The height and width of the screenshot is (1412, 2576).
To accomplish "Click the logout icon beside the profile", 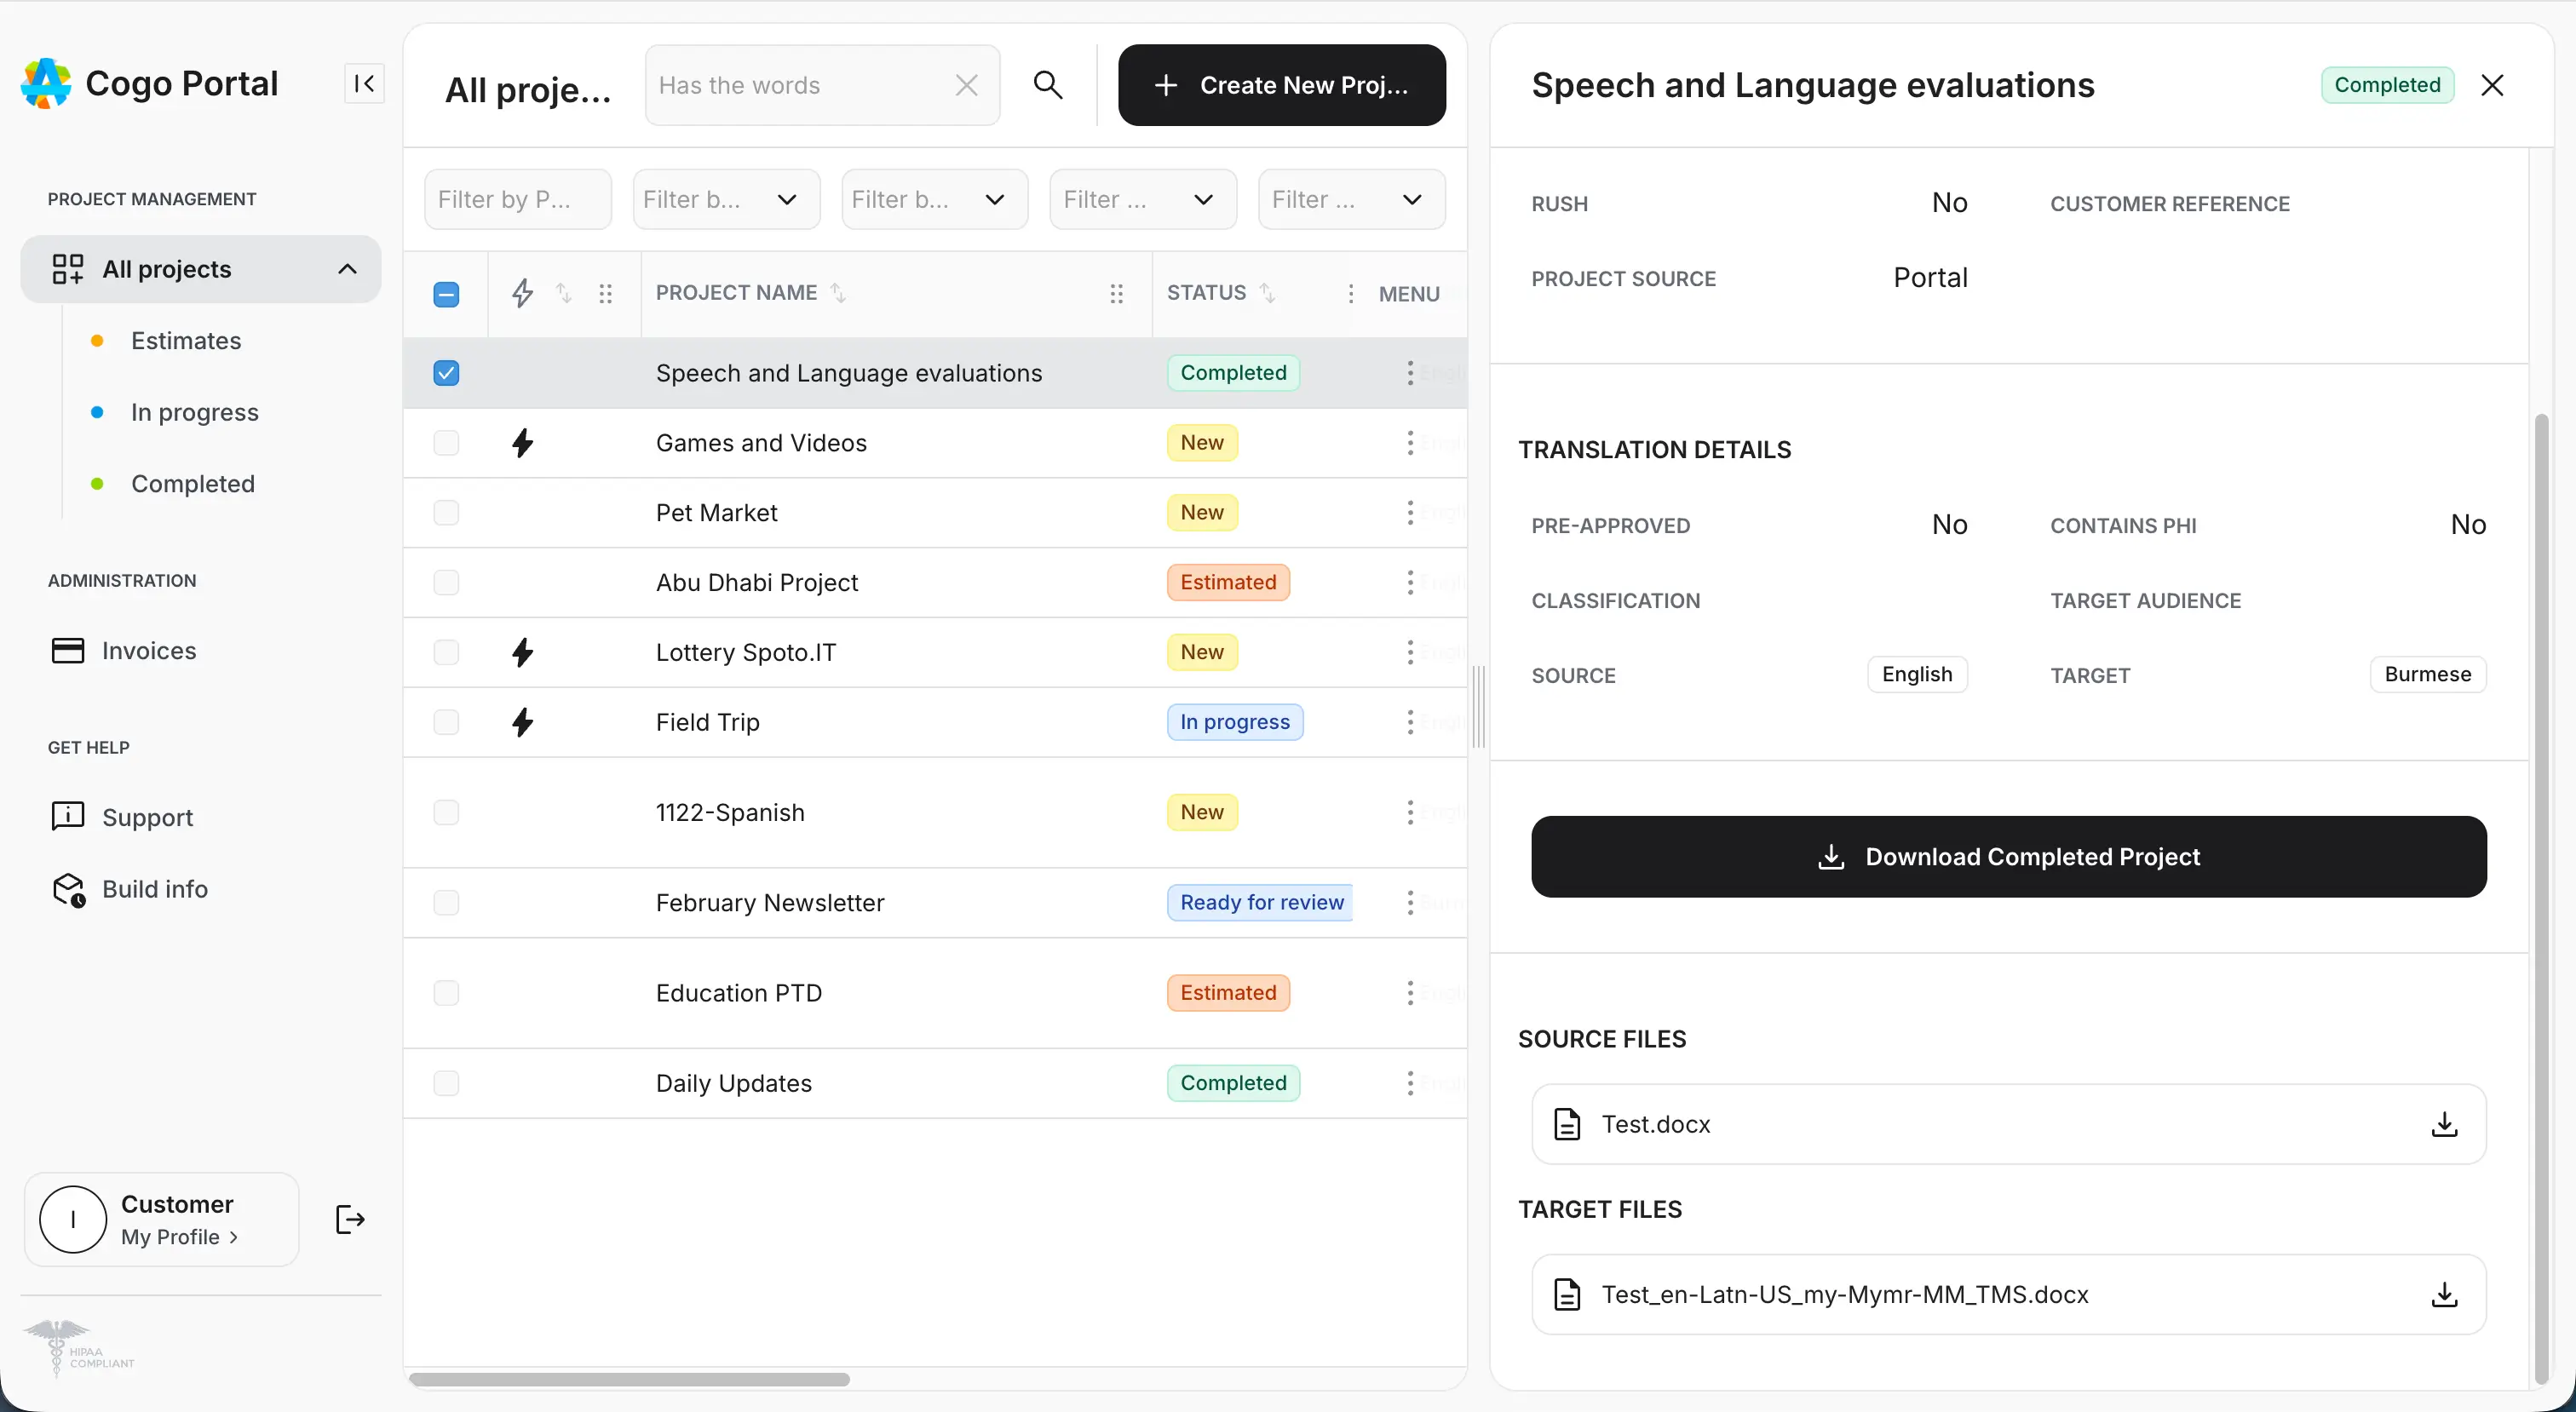I will click(350, 1220).
